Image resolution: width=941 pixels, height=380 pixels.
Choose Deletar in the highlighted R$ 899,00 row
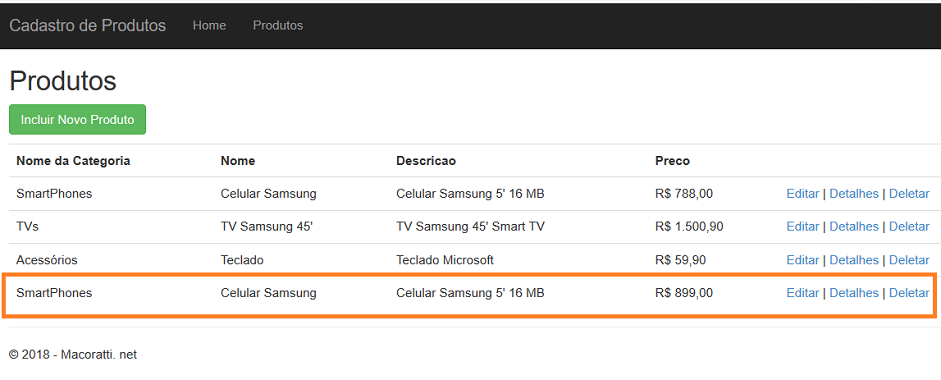point(909,293)
